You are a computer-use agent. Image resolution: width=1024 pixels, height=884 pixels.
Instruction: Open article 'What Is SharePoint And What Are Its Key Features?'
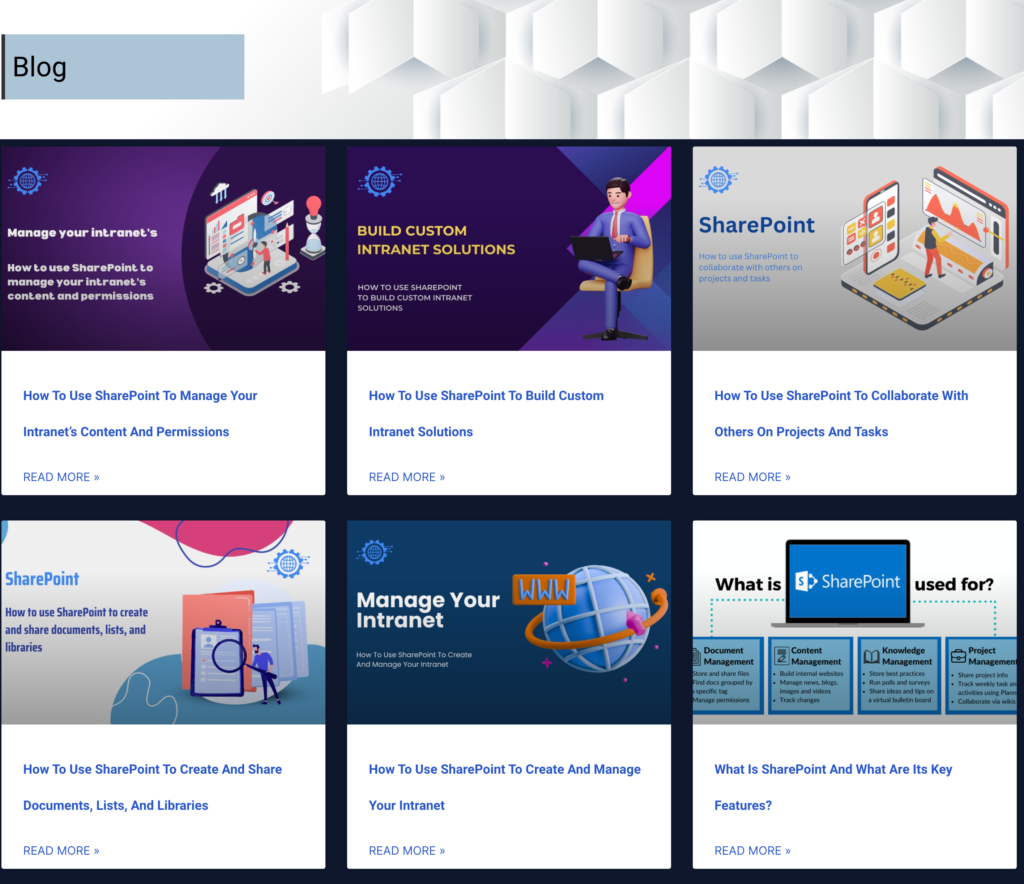coord(833,787)
